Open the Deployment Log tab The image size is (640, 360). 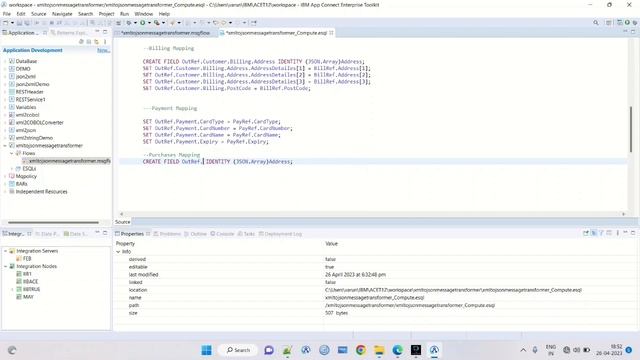280,234
